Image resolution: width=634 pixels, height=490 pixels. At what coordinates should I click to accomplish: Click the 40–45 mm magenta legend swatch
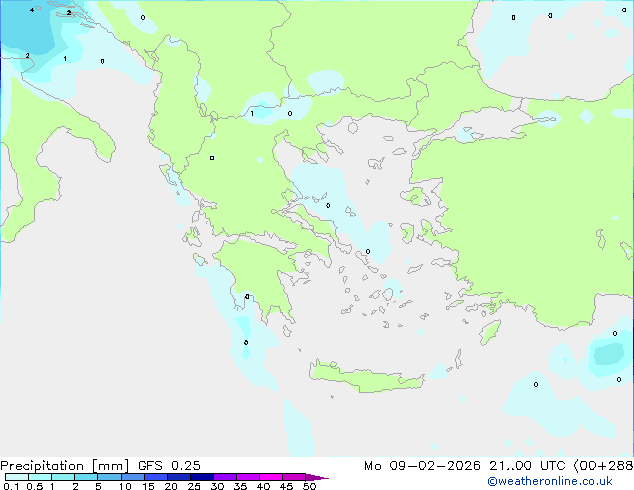[271, 477]
